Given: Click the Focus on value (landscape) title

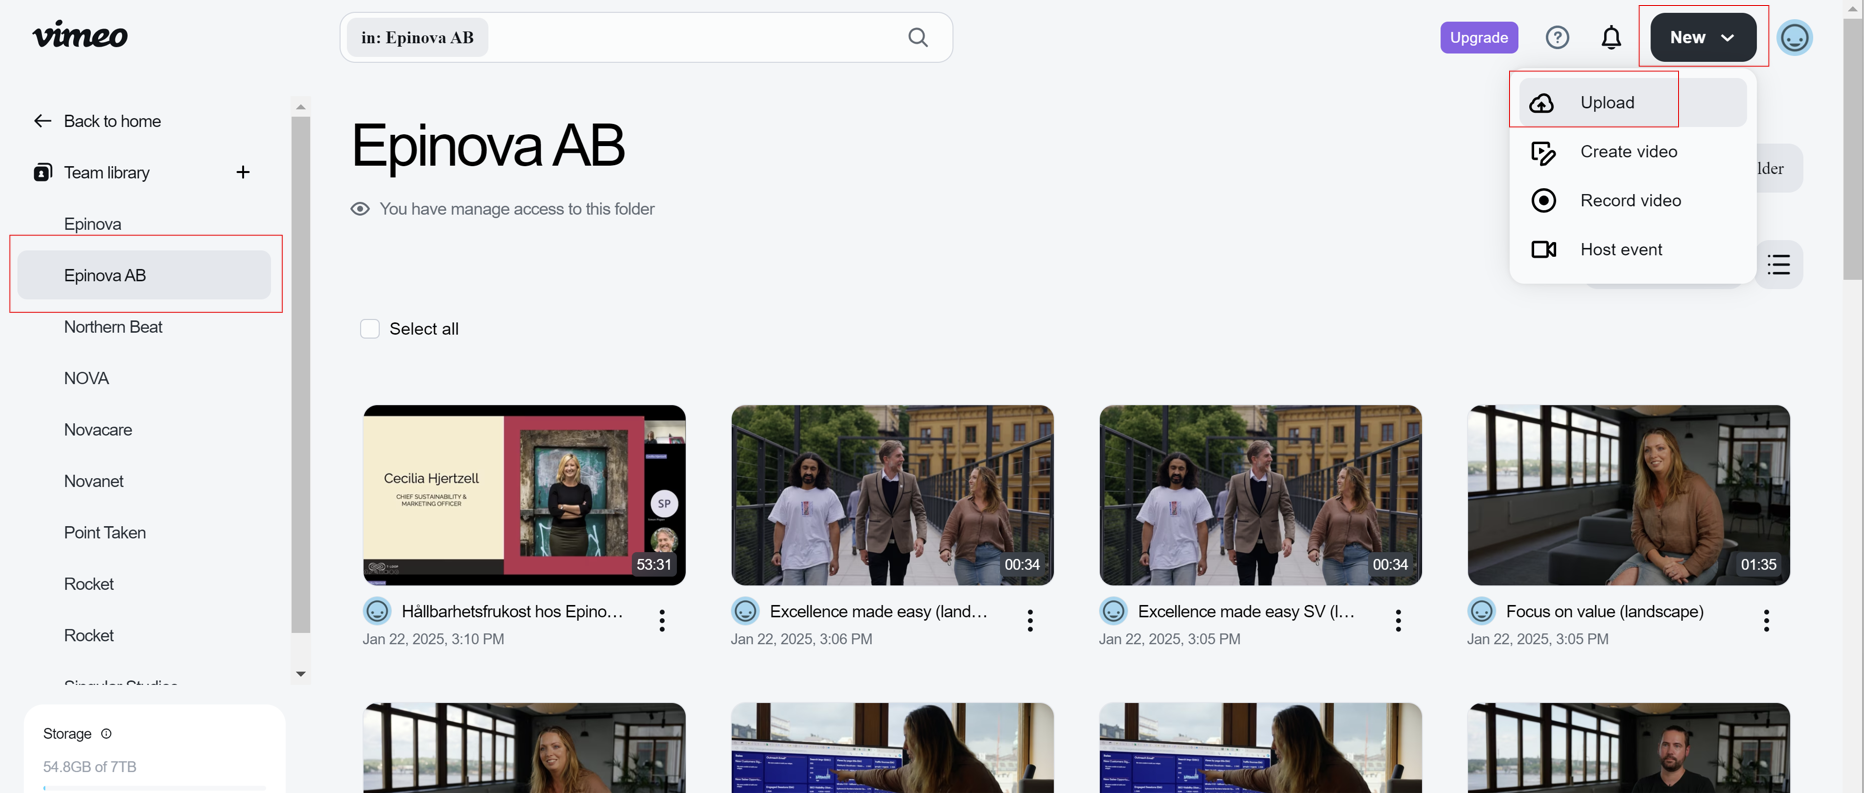Looking at the screenshot, I should pos(1604,611).
